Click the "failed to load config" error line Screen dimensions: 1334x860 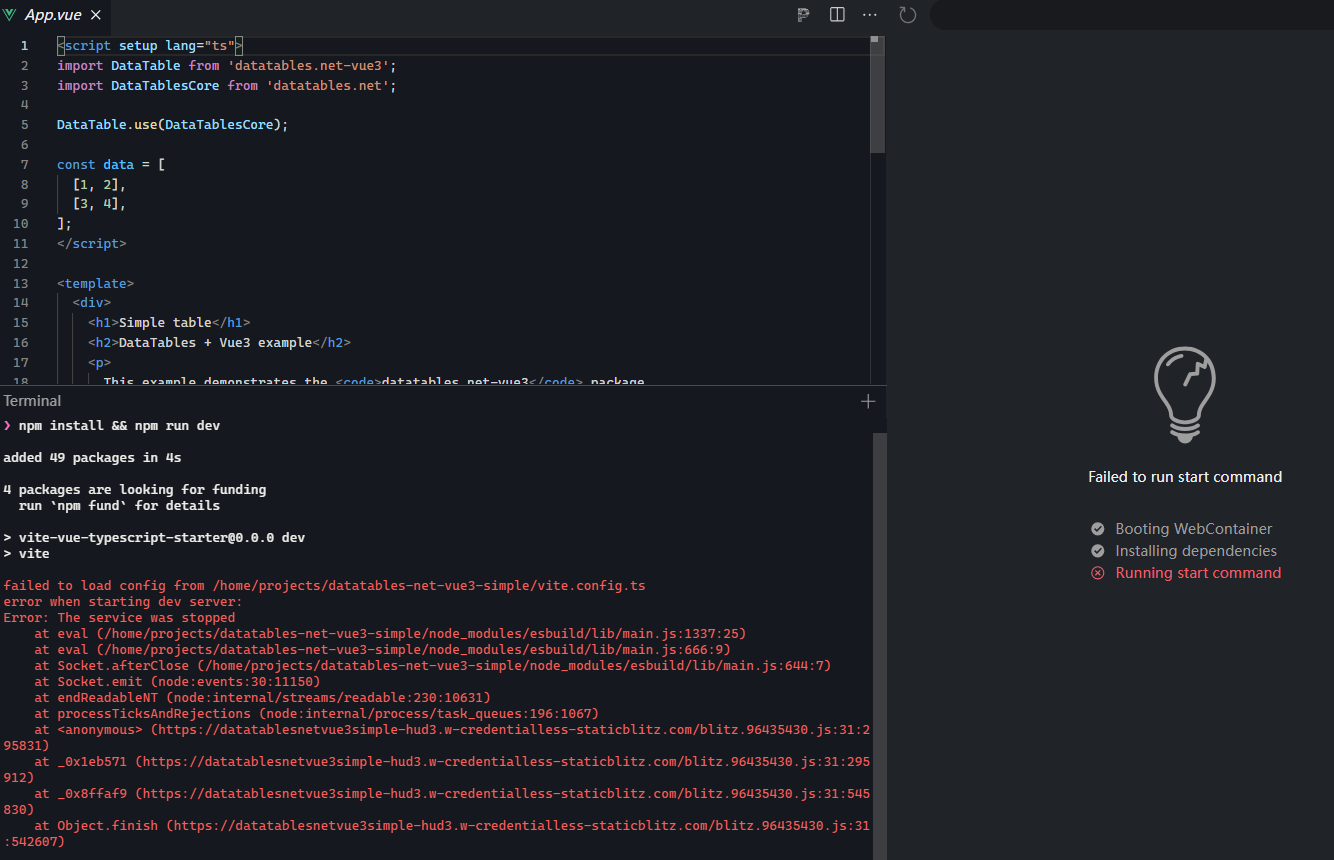click(x=324, y=586)
